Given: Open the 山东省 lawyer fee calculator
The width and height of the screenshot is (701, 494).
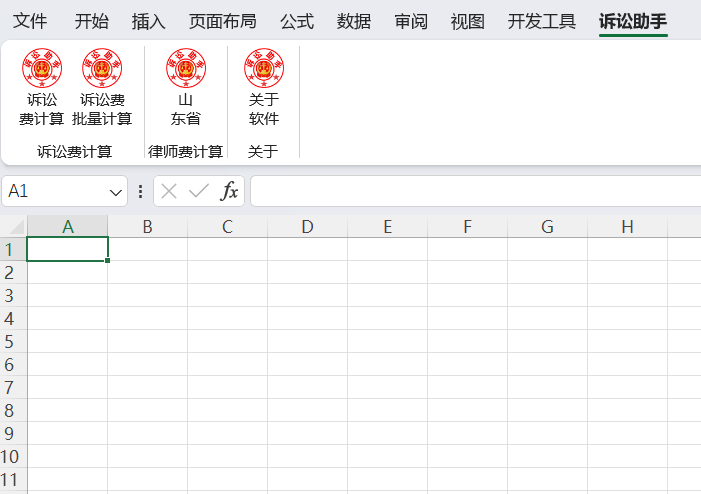Looking at the screenshot, I should pos(185,88).
